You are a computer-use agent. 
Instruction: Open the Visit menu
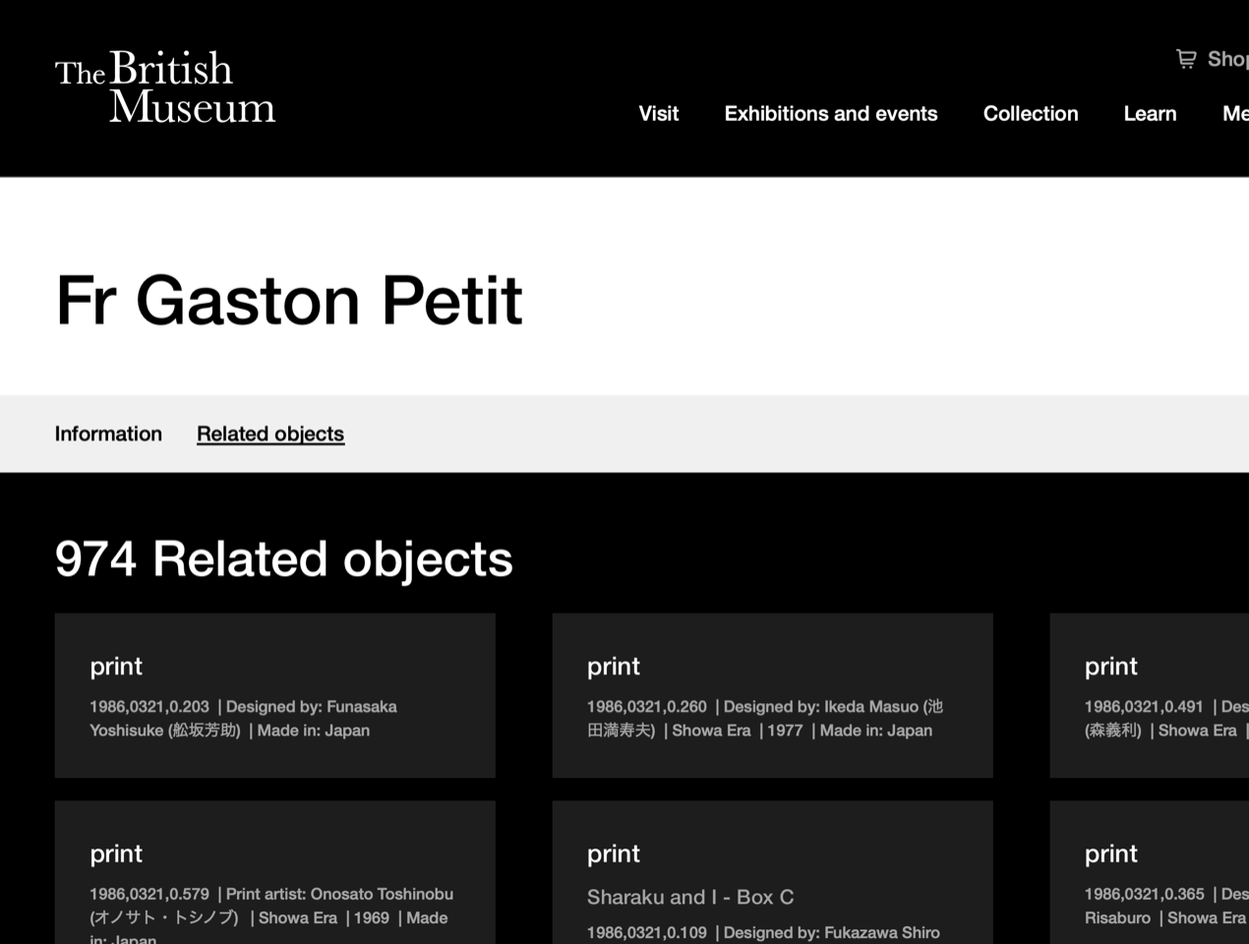(658, 114)
